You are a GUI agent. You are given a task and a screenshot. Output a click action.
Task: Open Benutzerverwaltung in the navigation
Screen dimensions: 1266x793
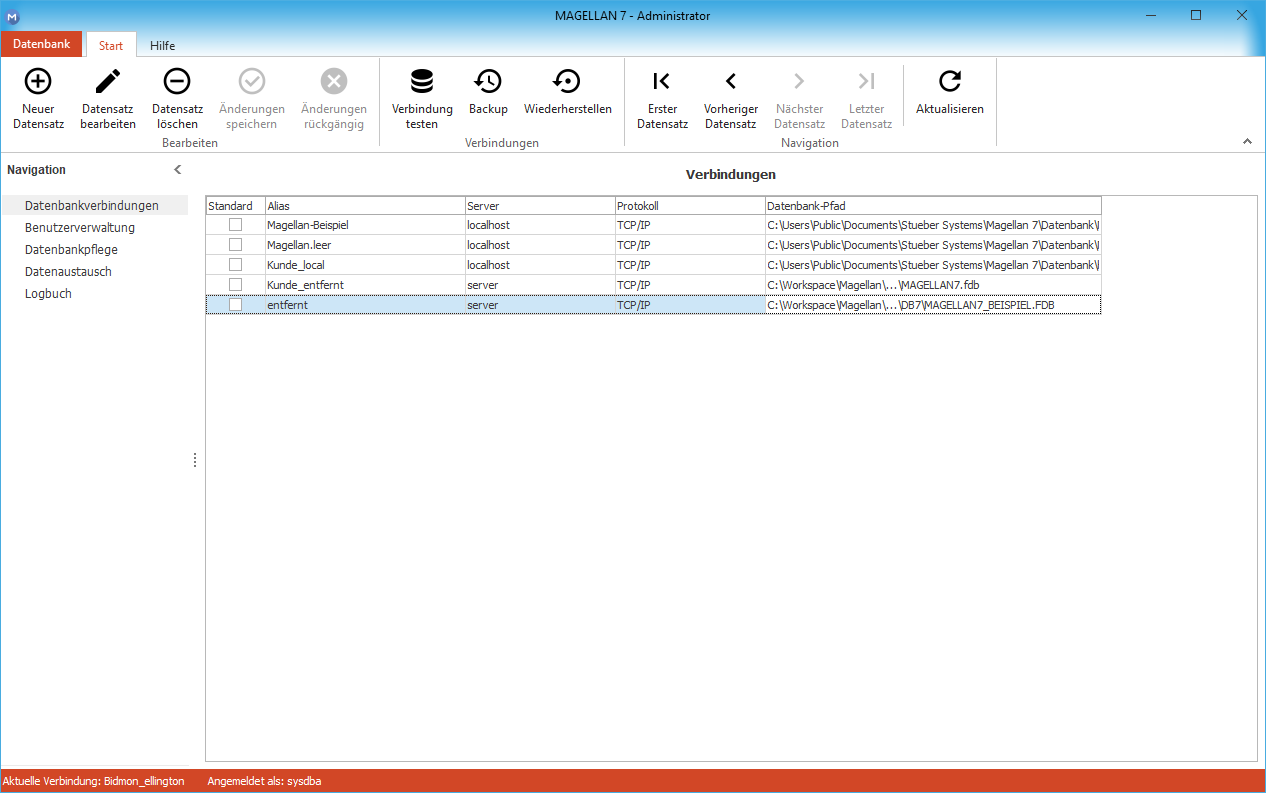(80, 228)
